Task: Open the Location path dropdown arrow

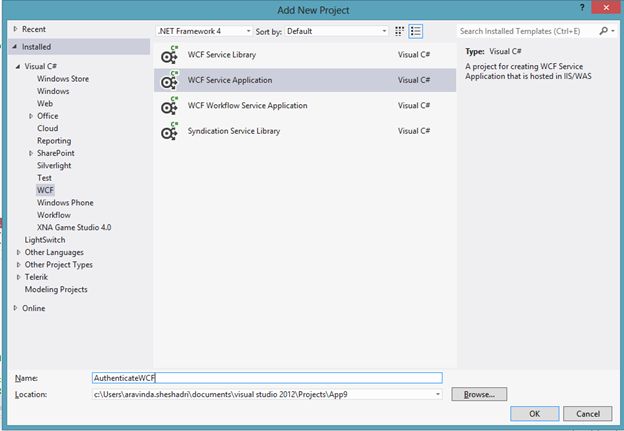Action: pos(437,394)
